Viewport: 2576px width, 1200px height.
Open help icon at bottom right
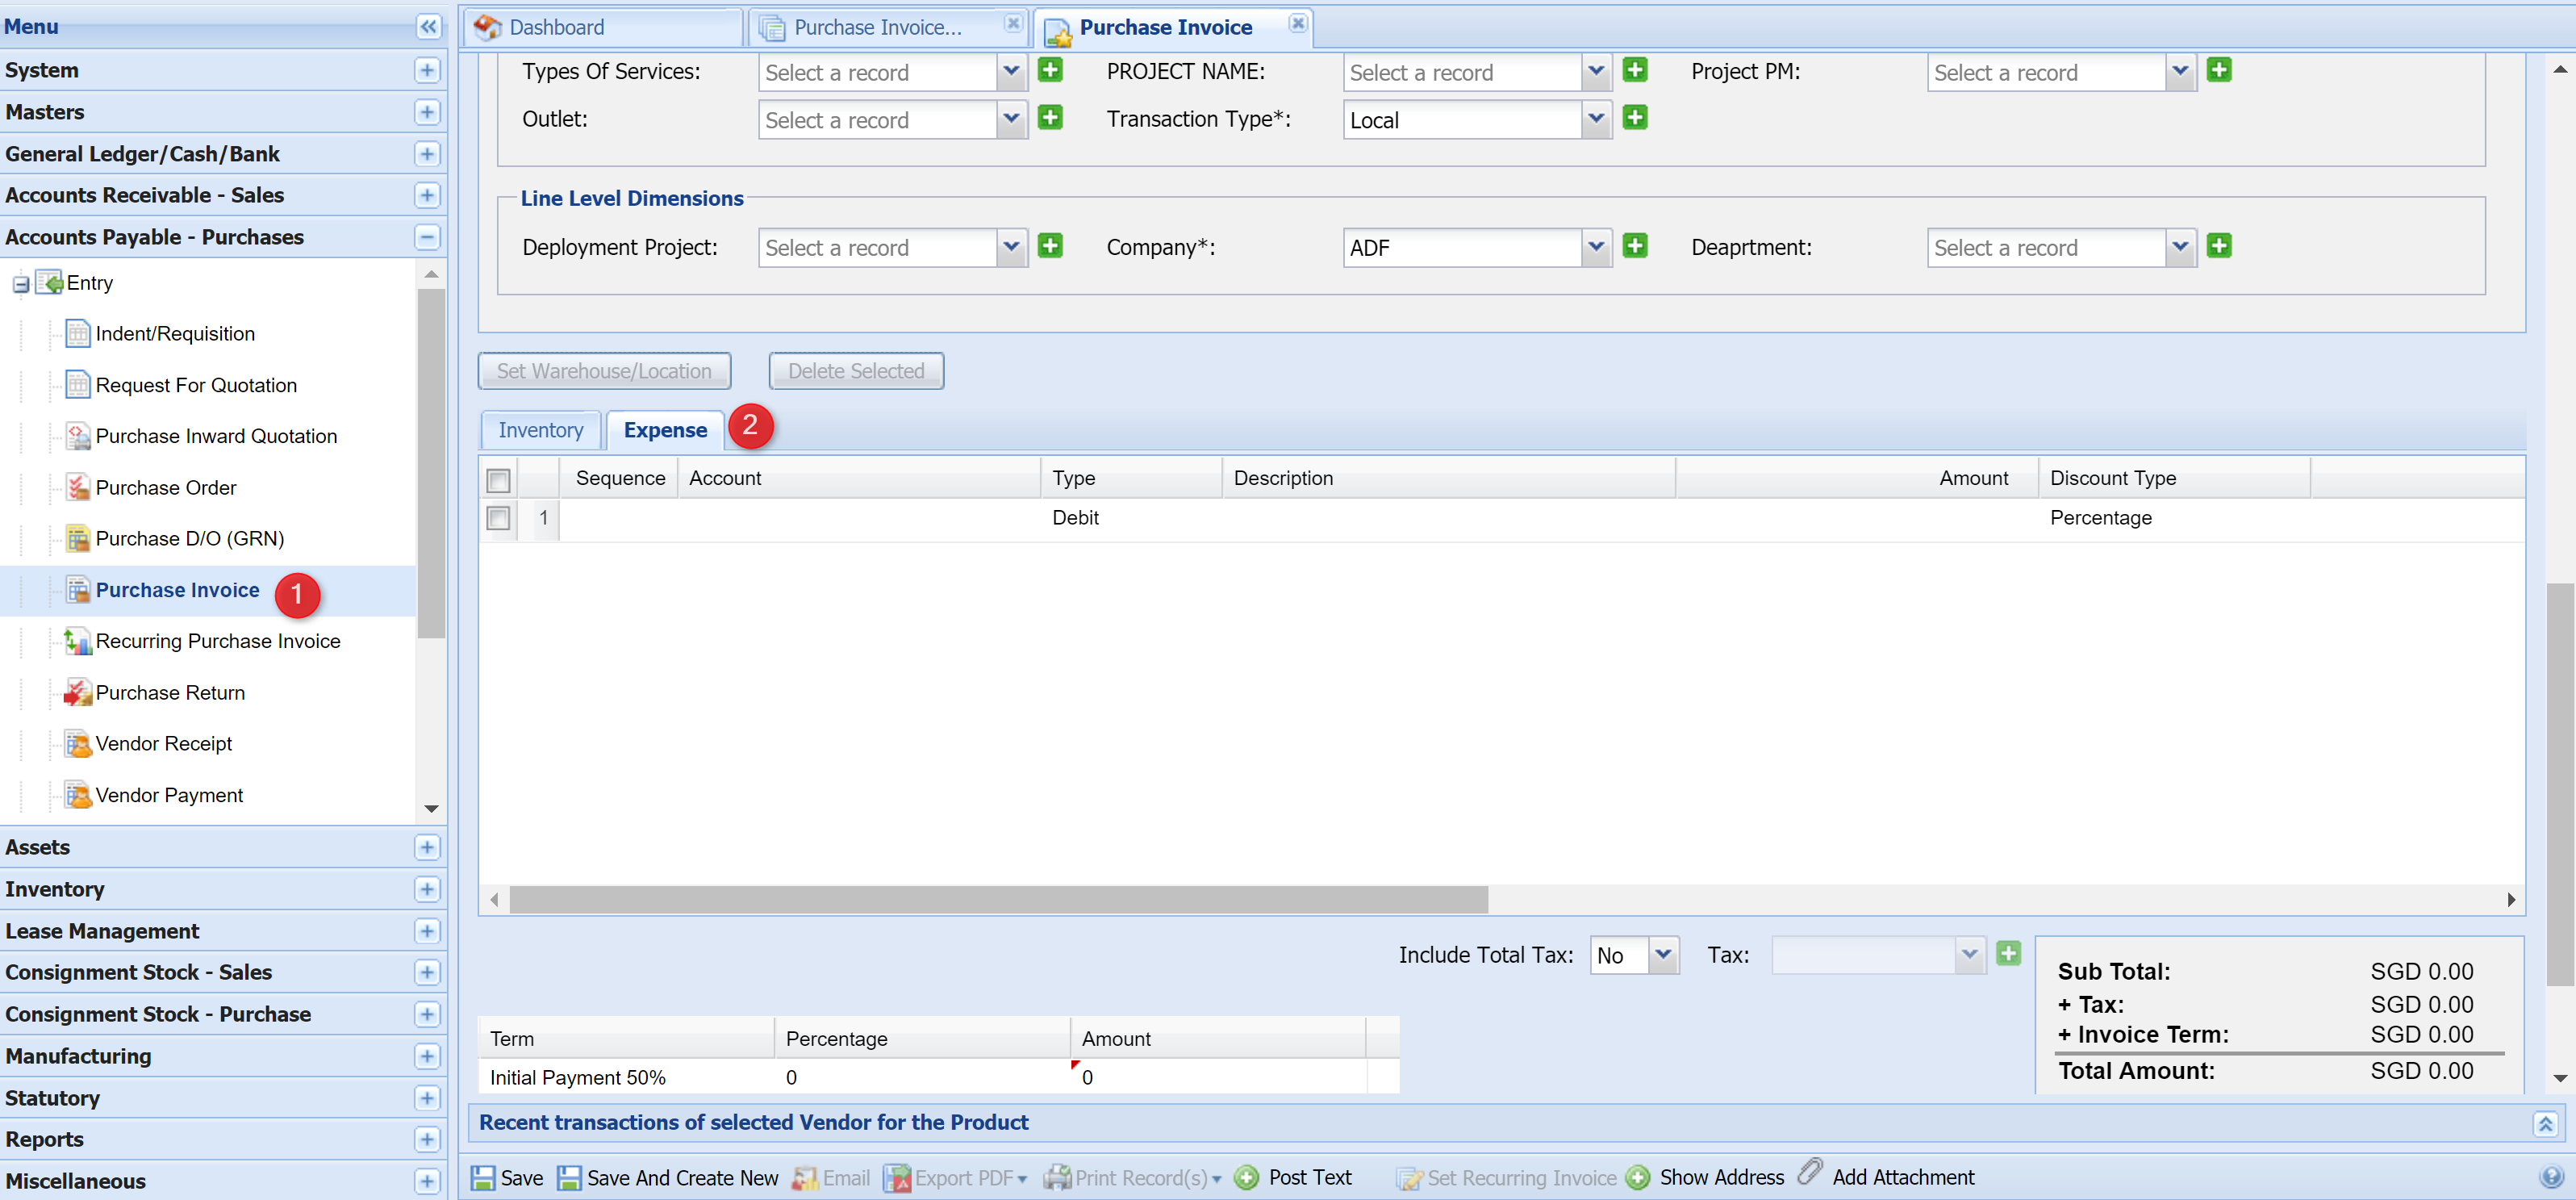pos(2551,1178)
